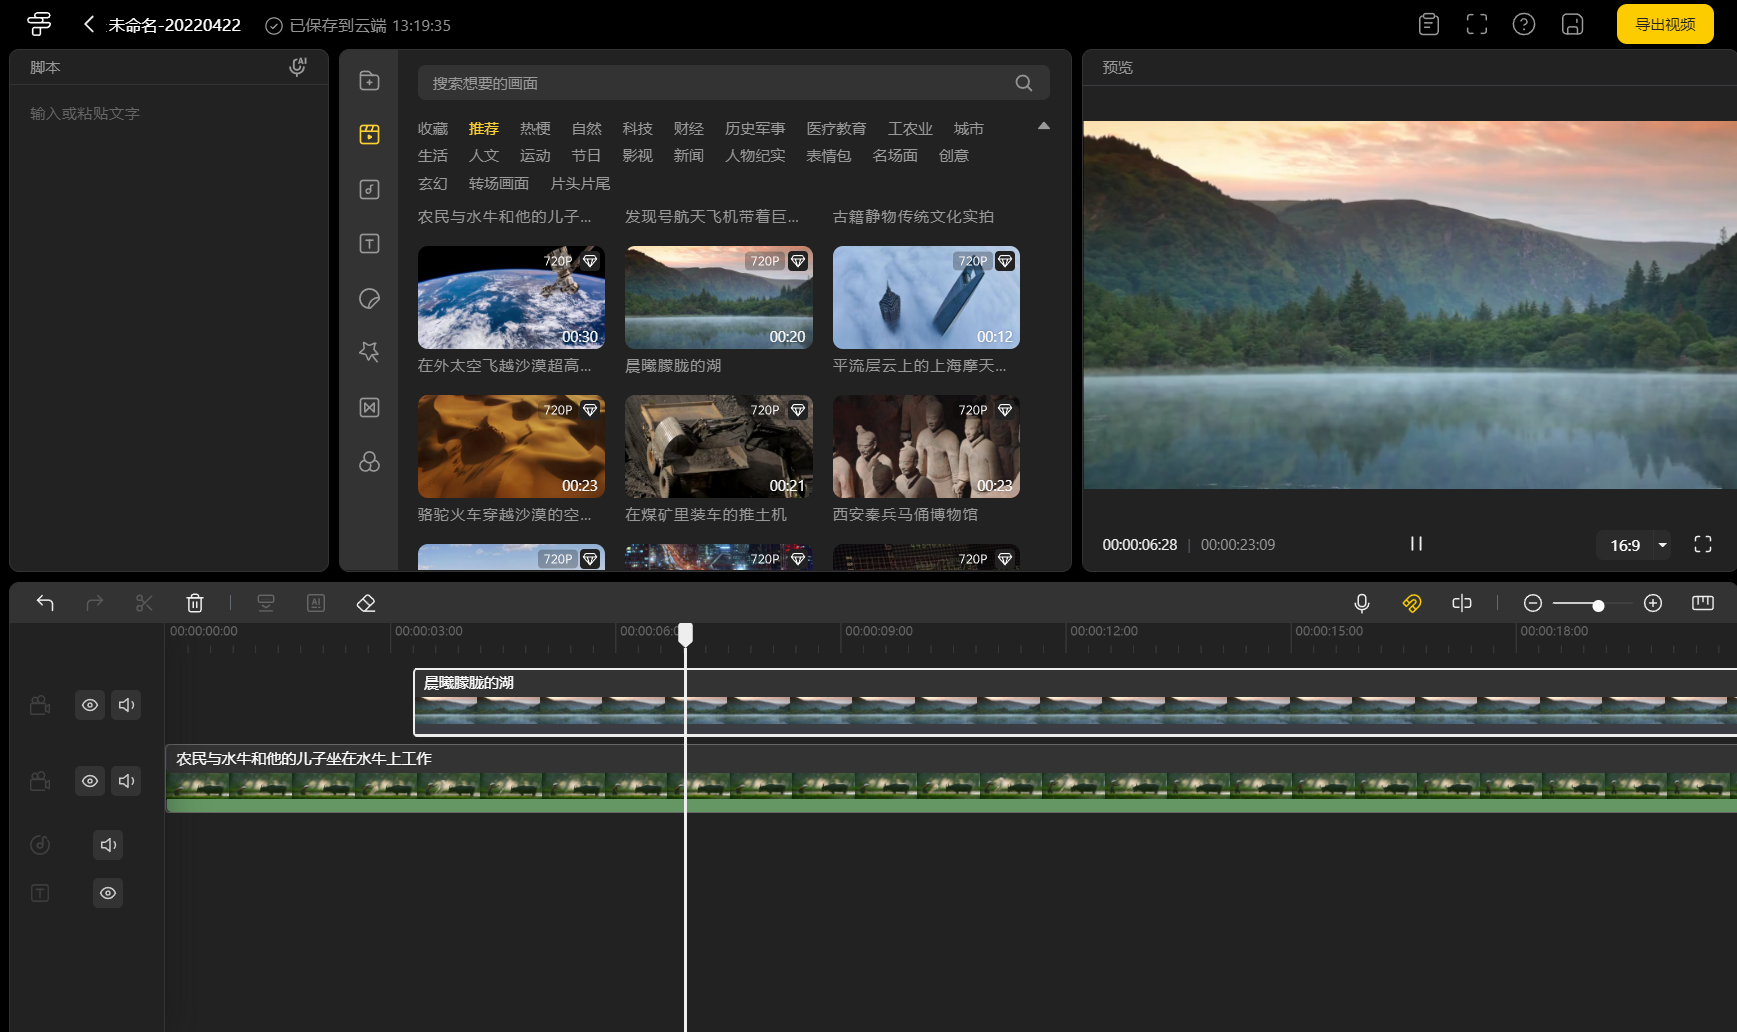
Task: Hide the 晨曦朦胧的湖 track
Action: pos(90,705)
